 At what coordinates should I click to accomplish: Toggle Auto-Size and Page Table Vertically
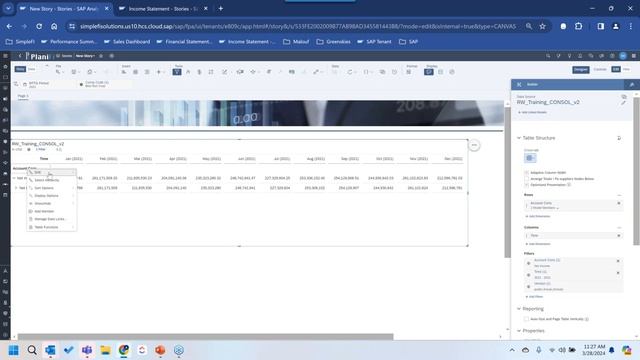click(x=526, y=319)
